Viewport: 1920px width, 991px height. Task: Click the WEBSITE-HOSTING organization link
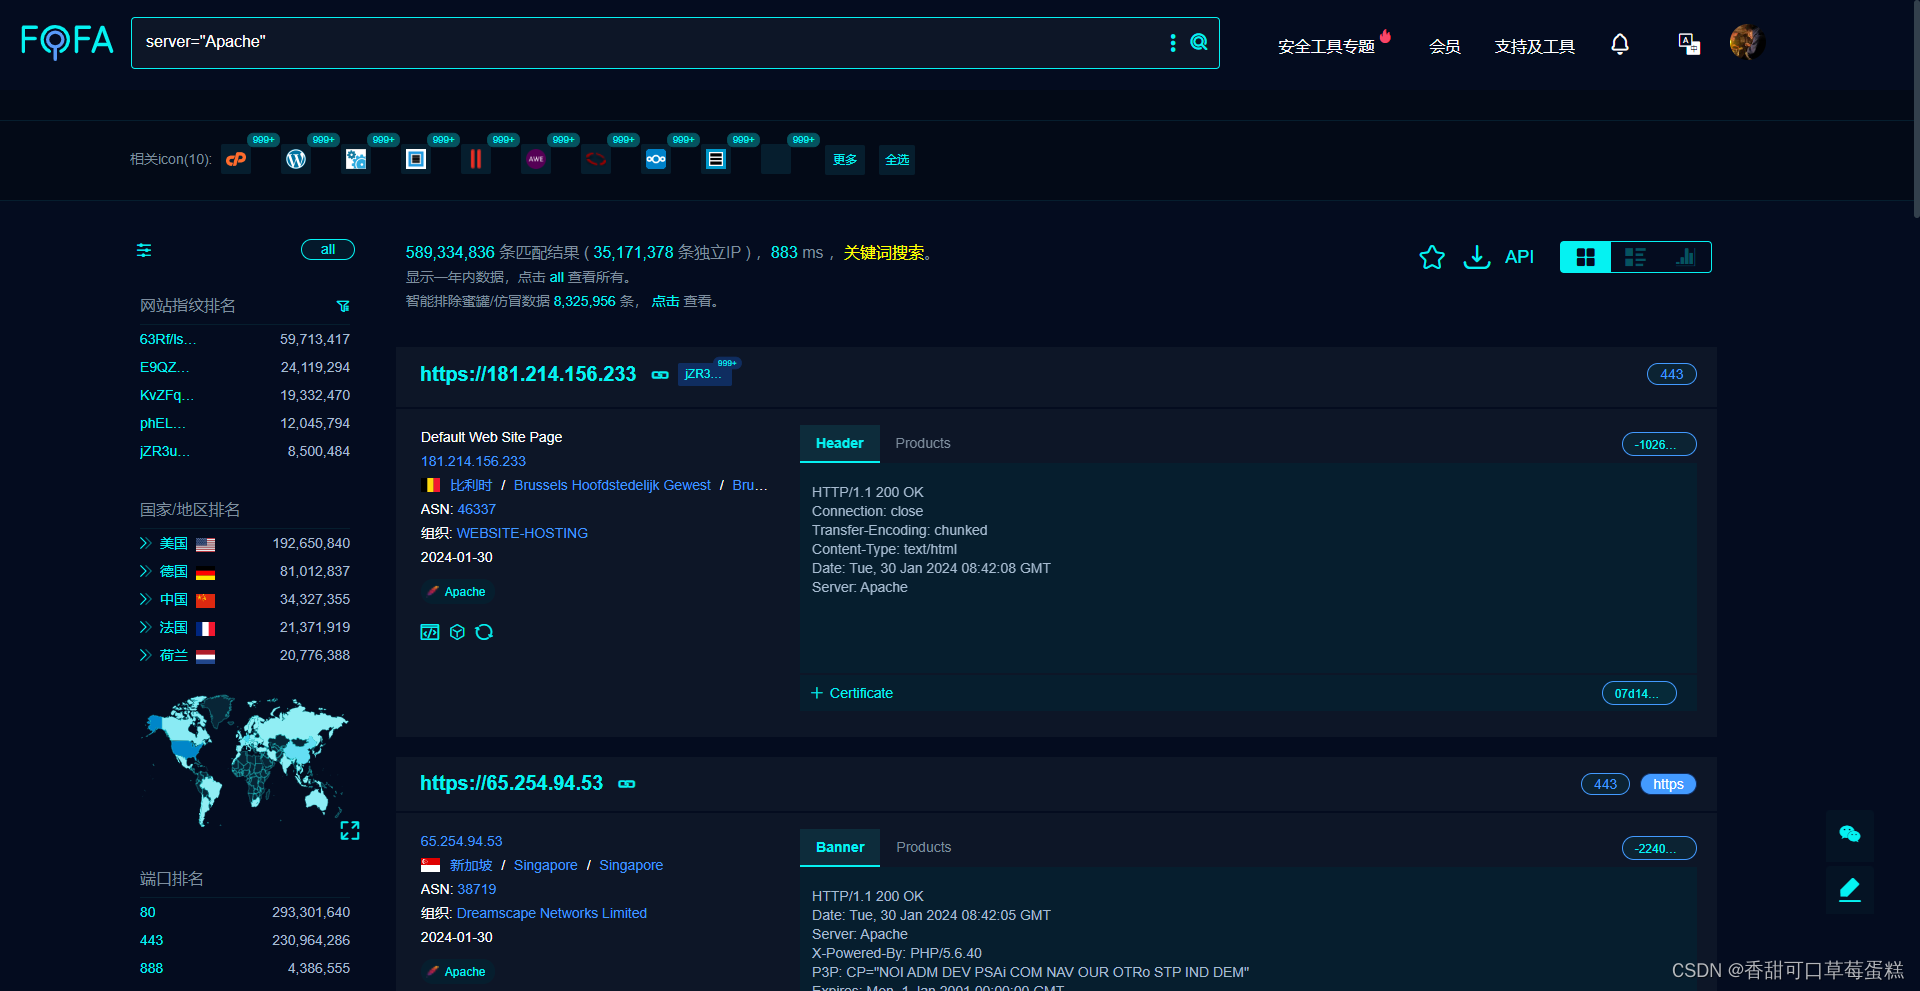(522, 533)
